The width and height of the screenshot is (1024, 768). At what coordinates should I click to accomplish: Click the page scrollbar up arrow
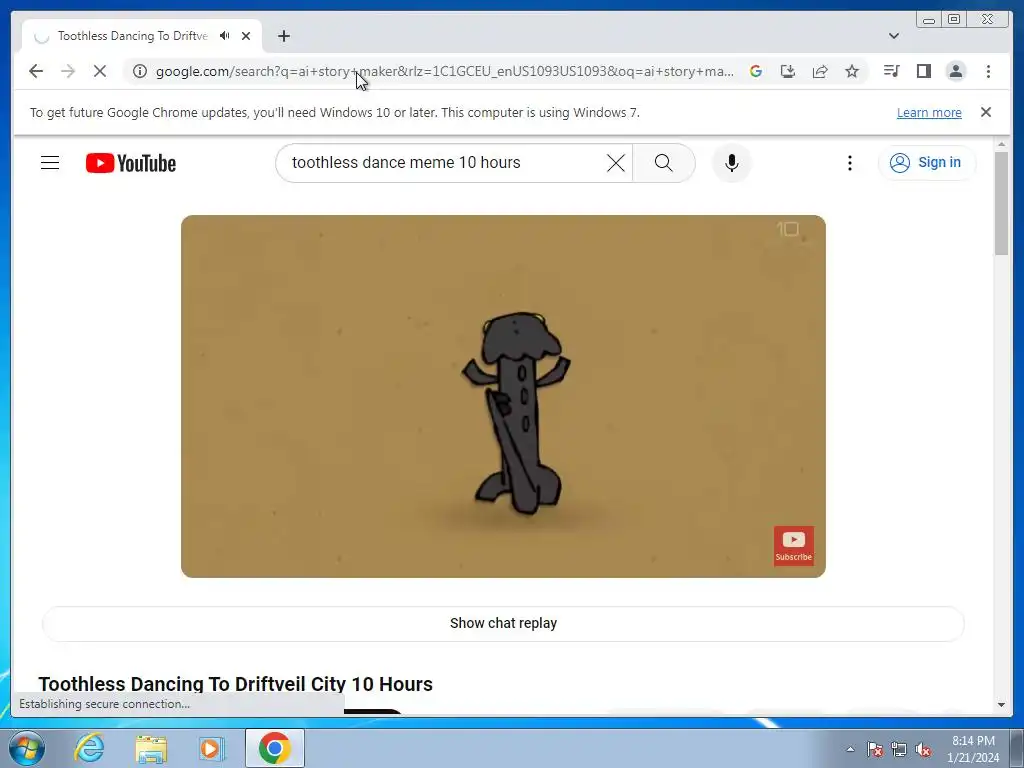pos(1001,144)
